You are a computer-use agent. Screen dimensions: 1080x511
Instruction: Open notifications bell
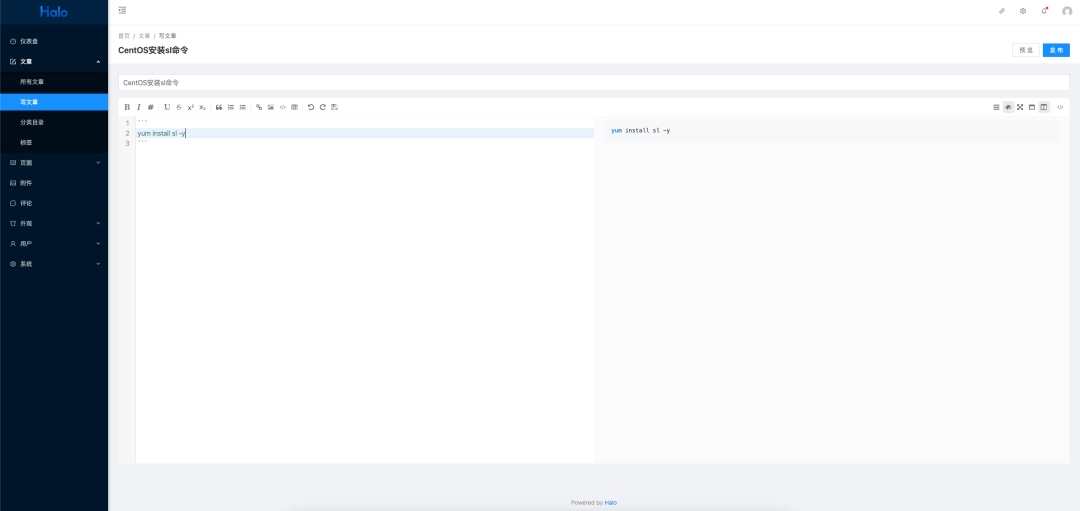coord(1044,11)
